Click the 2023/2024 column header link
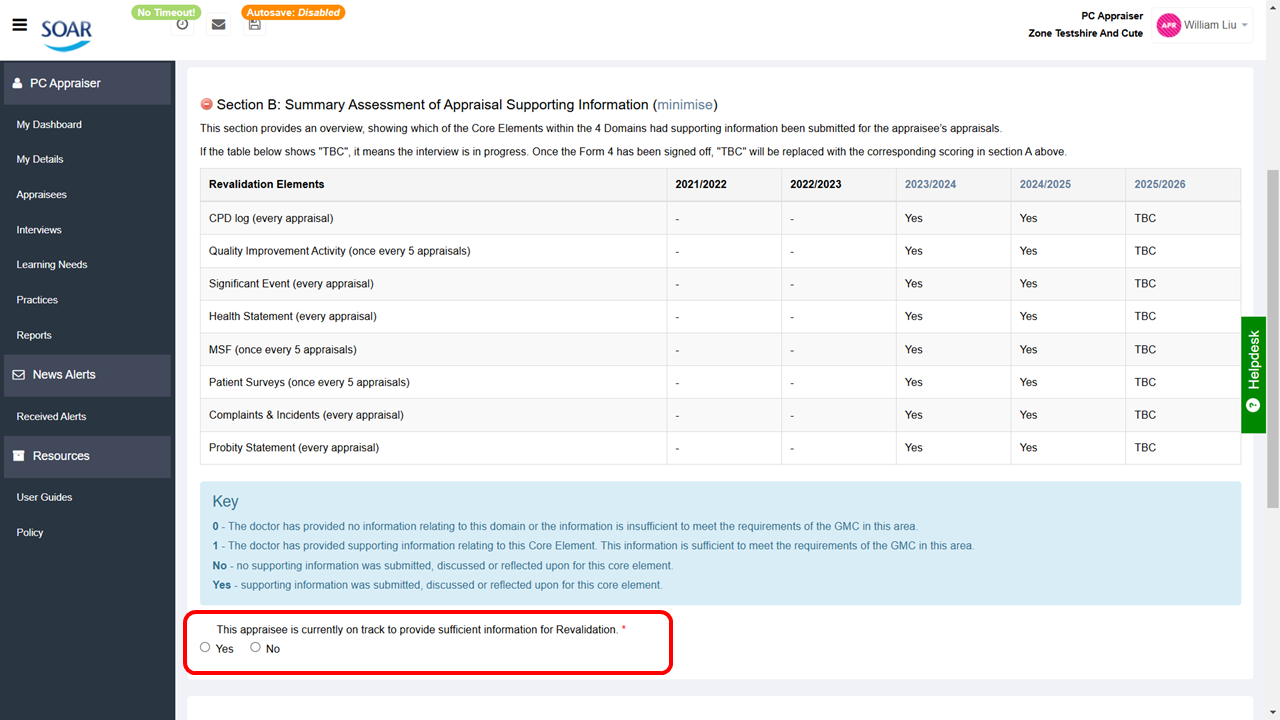The width and height of the screenshot is (1280, 720). [x=930, y=185]
